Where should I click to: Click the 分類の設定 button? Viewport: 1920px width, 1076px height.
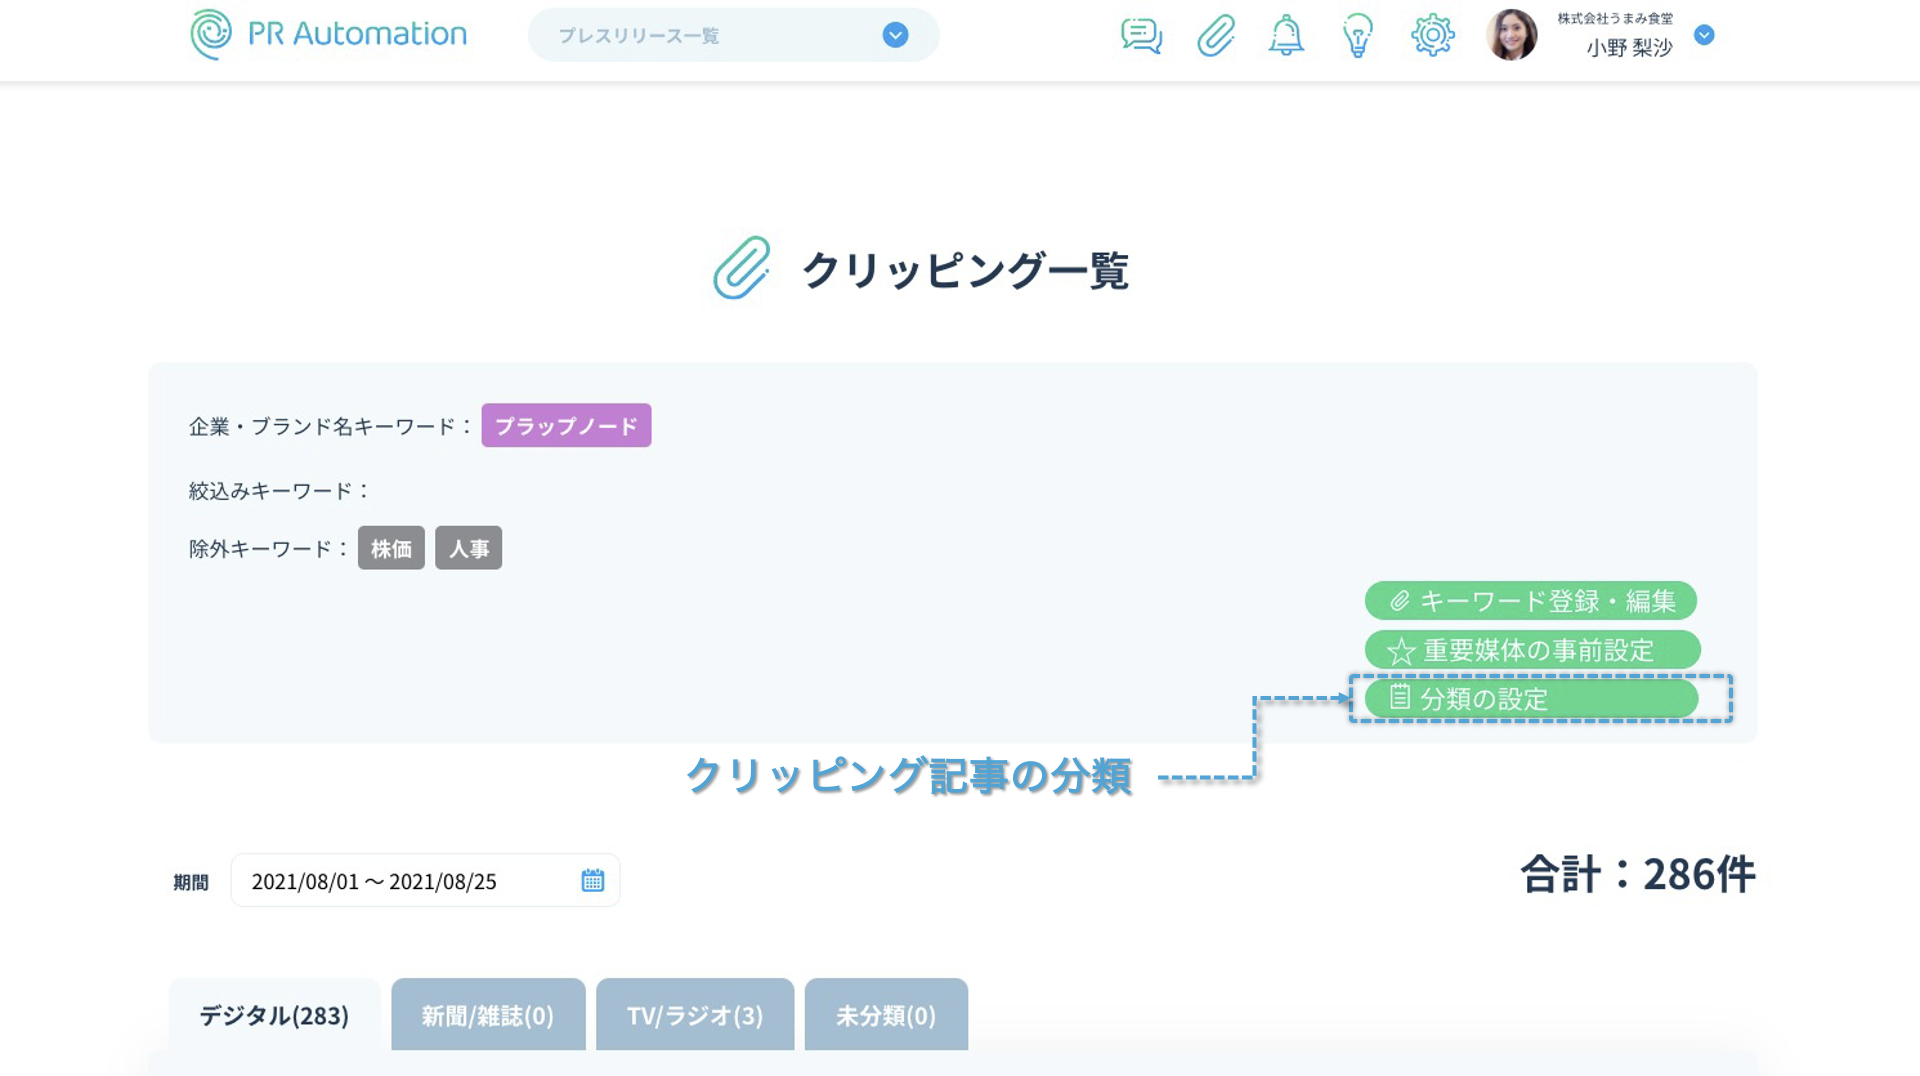point(1530,698)
